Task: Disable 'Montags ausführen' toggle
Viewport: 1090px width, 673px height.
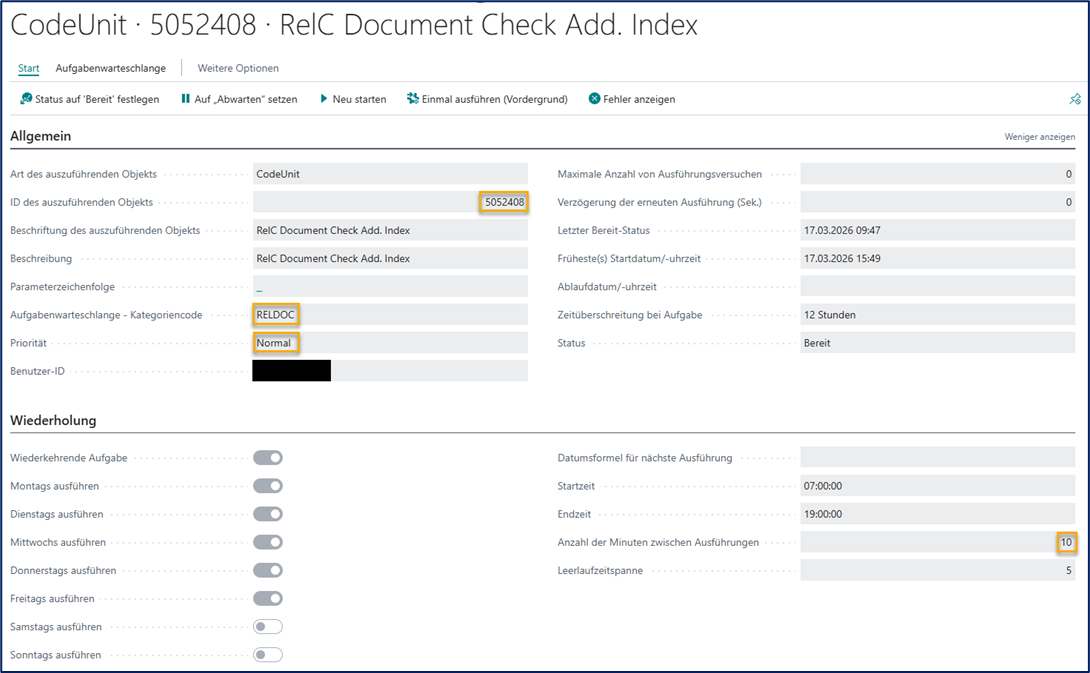Action: click(268, 486)
